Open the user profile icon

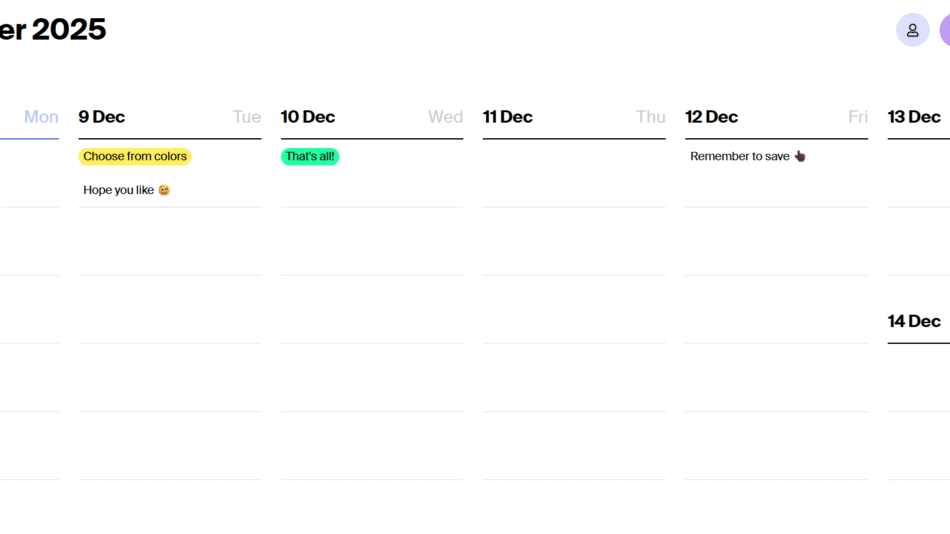pos(912,30)
